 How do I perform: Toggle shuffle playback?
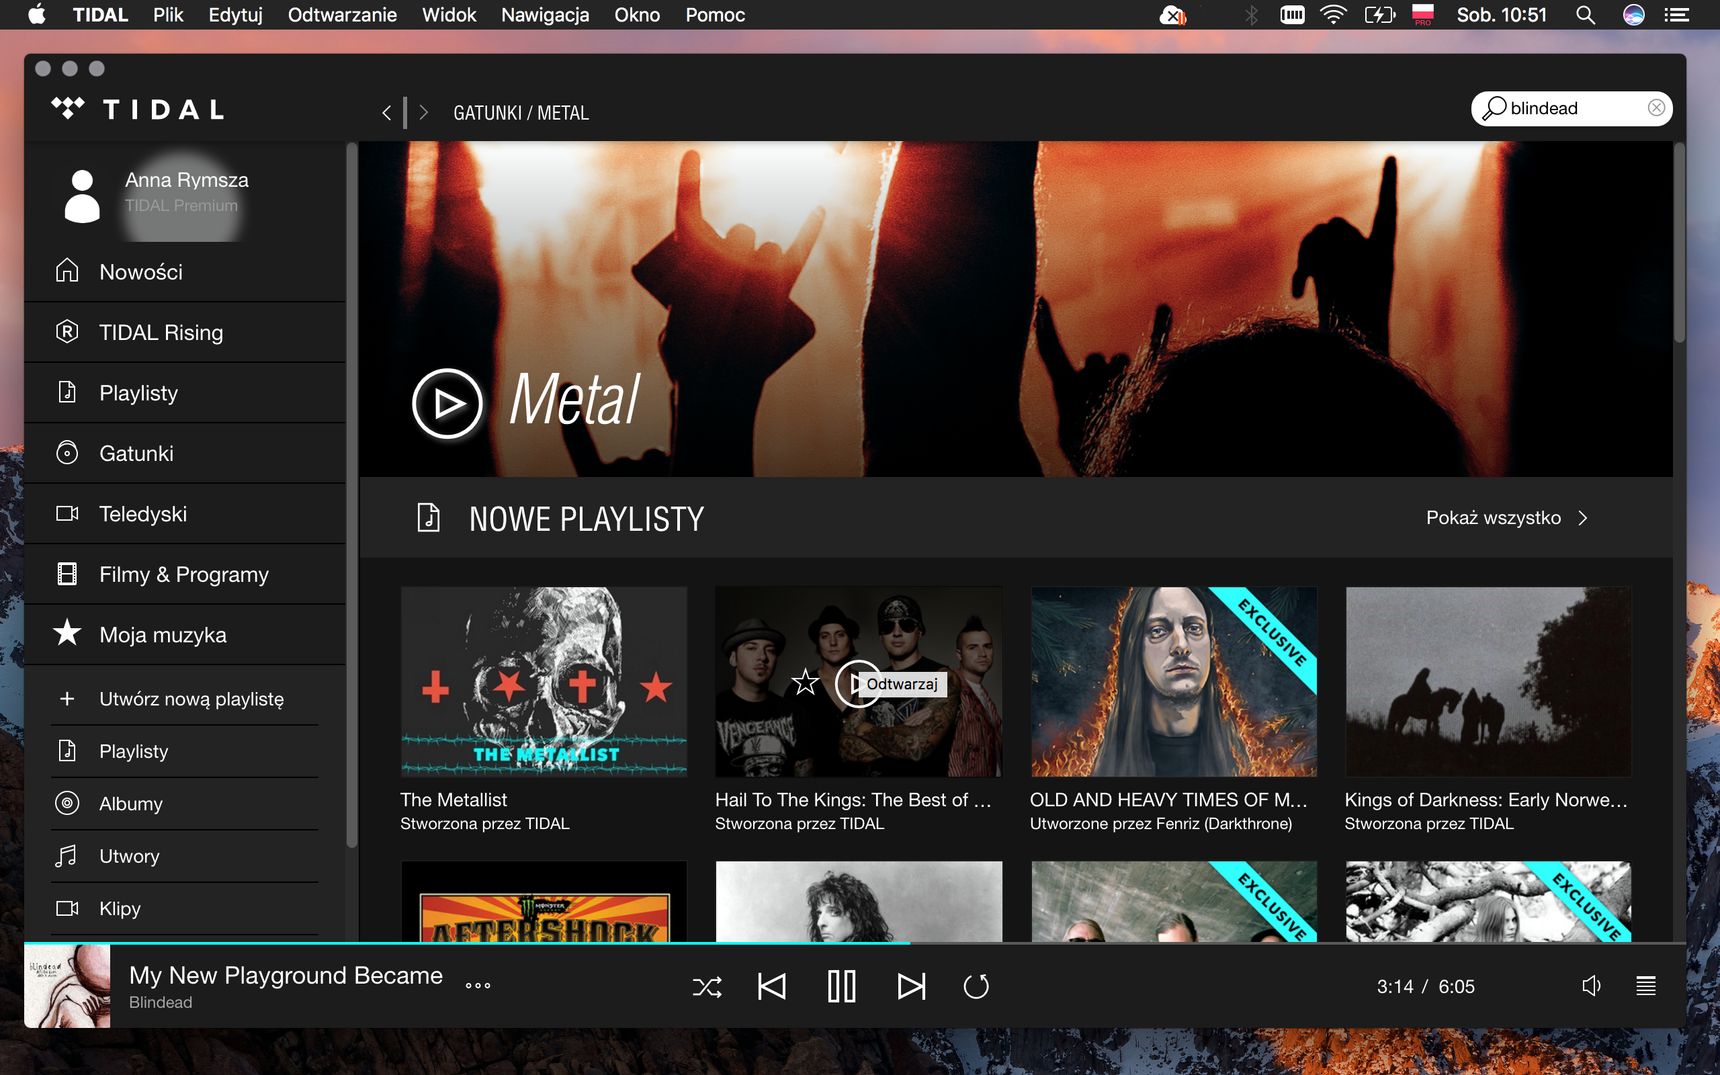707,987
